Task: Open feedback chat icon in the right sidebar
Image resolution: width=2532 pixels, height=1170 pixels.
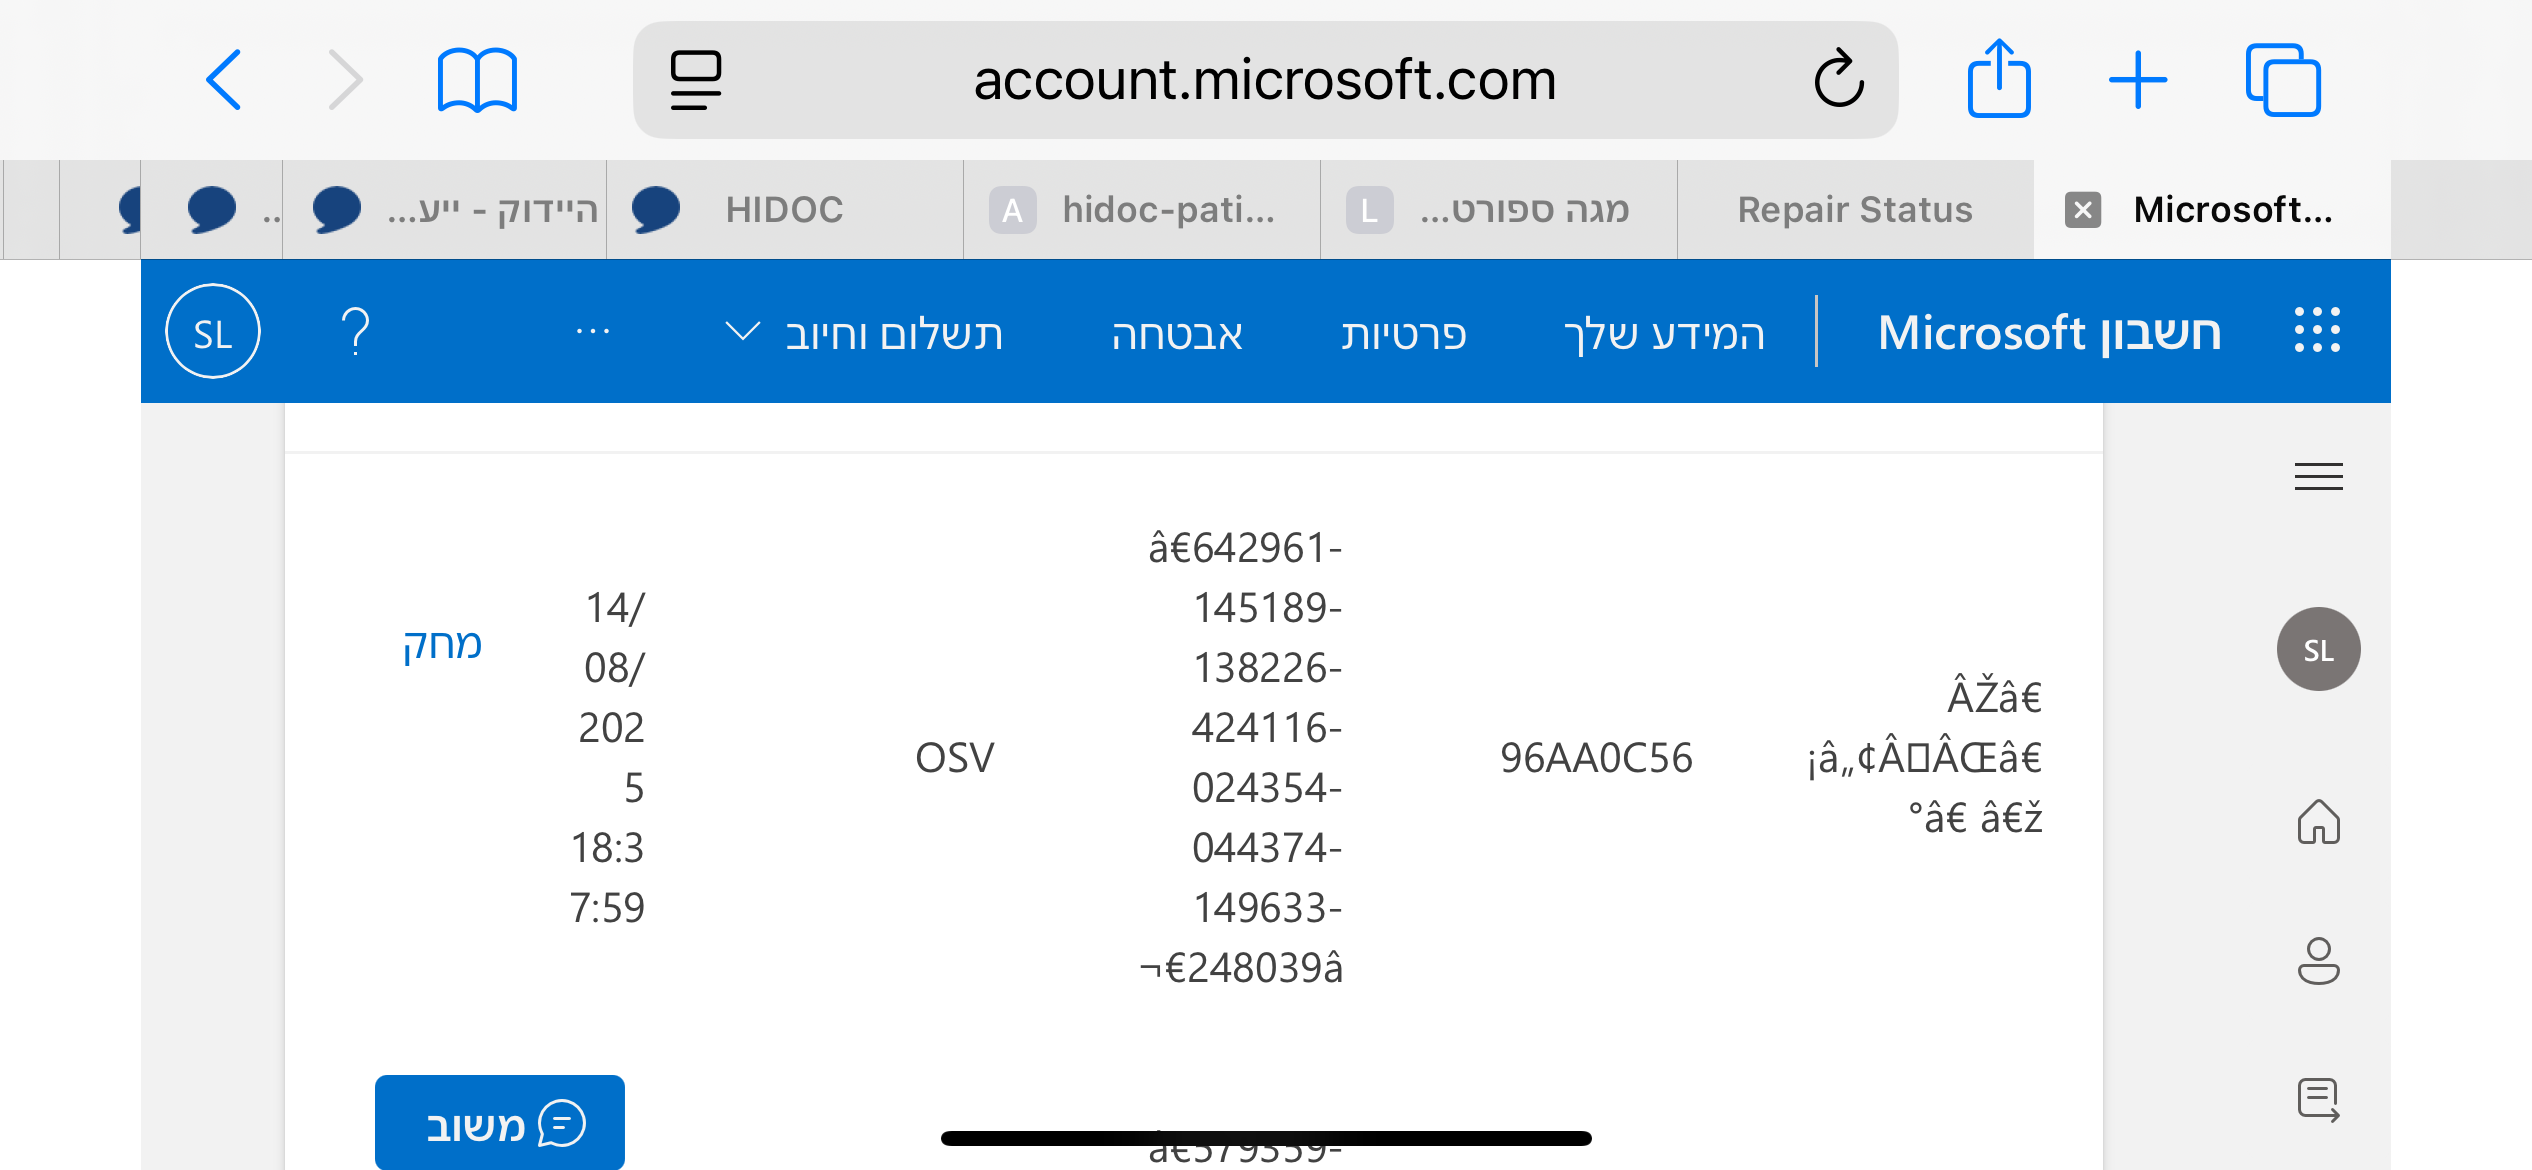Action: click(x=2318, y=1098)
